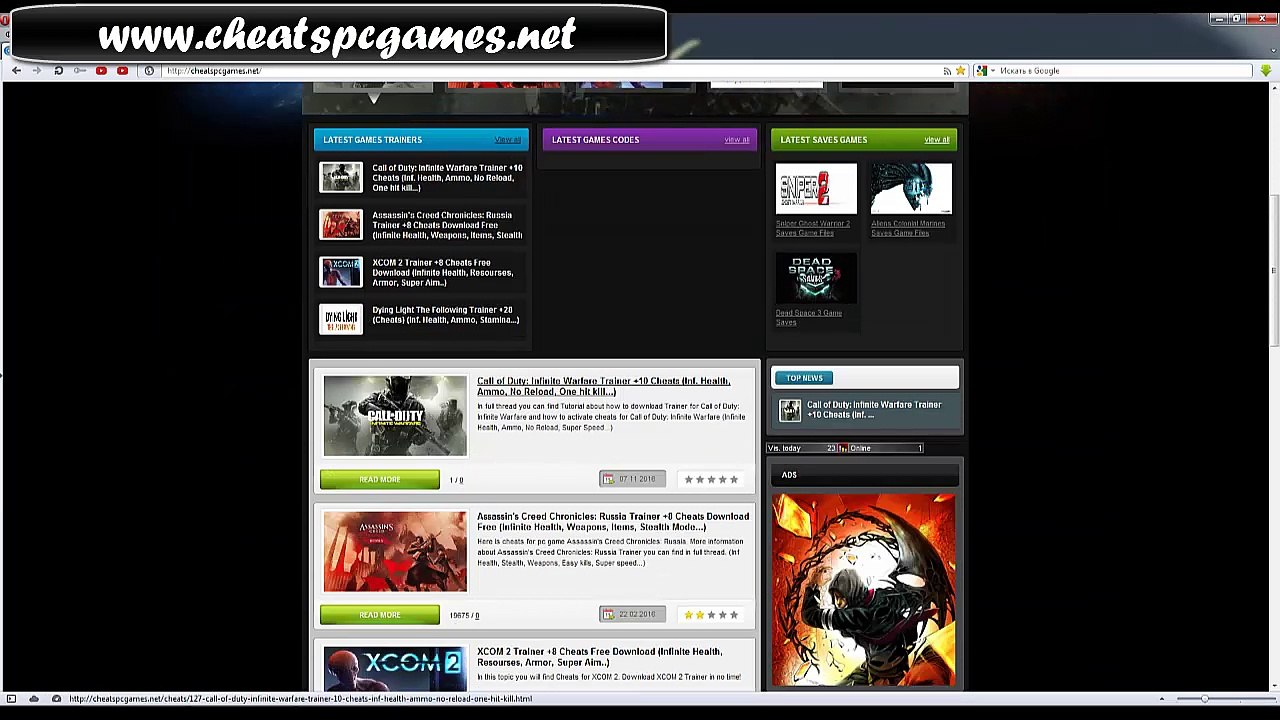Open 'view all' for Latest Games Trainers

coord(507,140)
